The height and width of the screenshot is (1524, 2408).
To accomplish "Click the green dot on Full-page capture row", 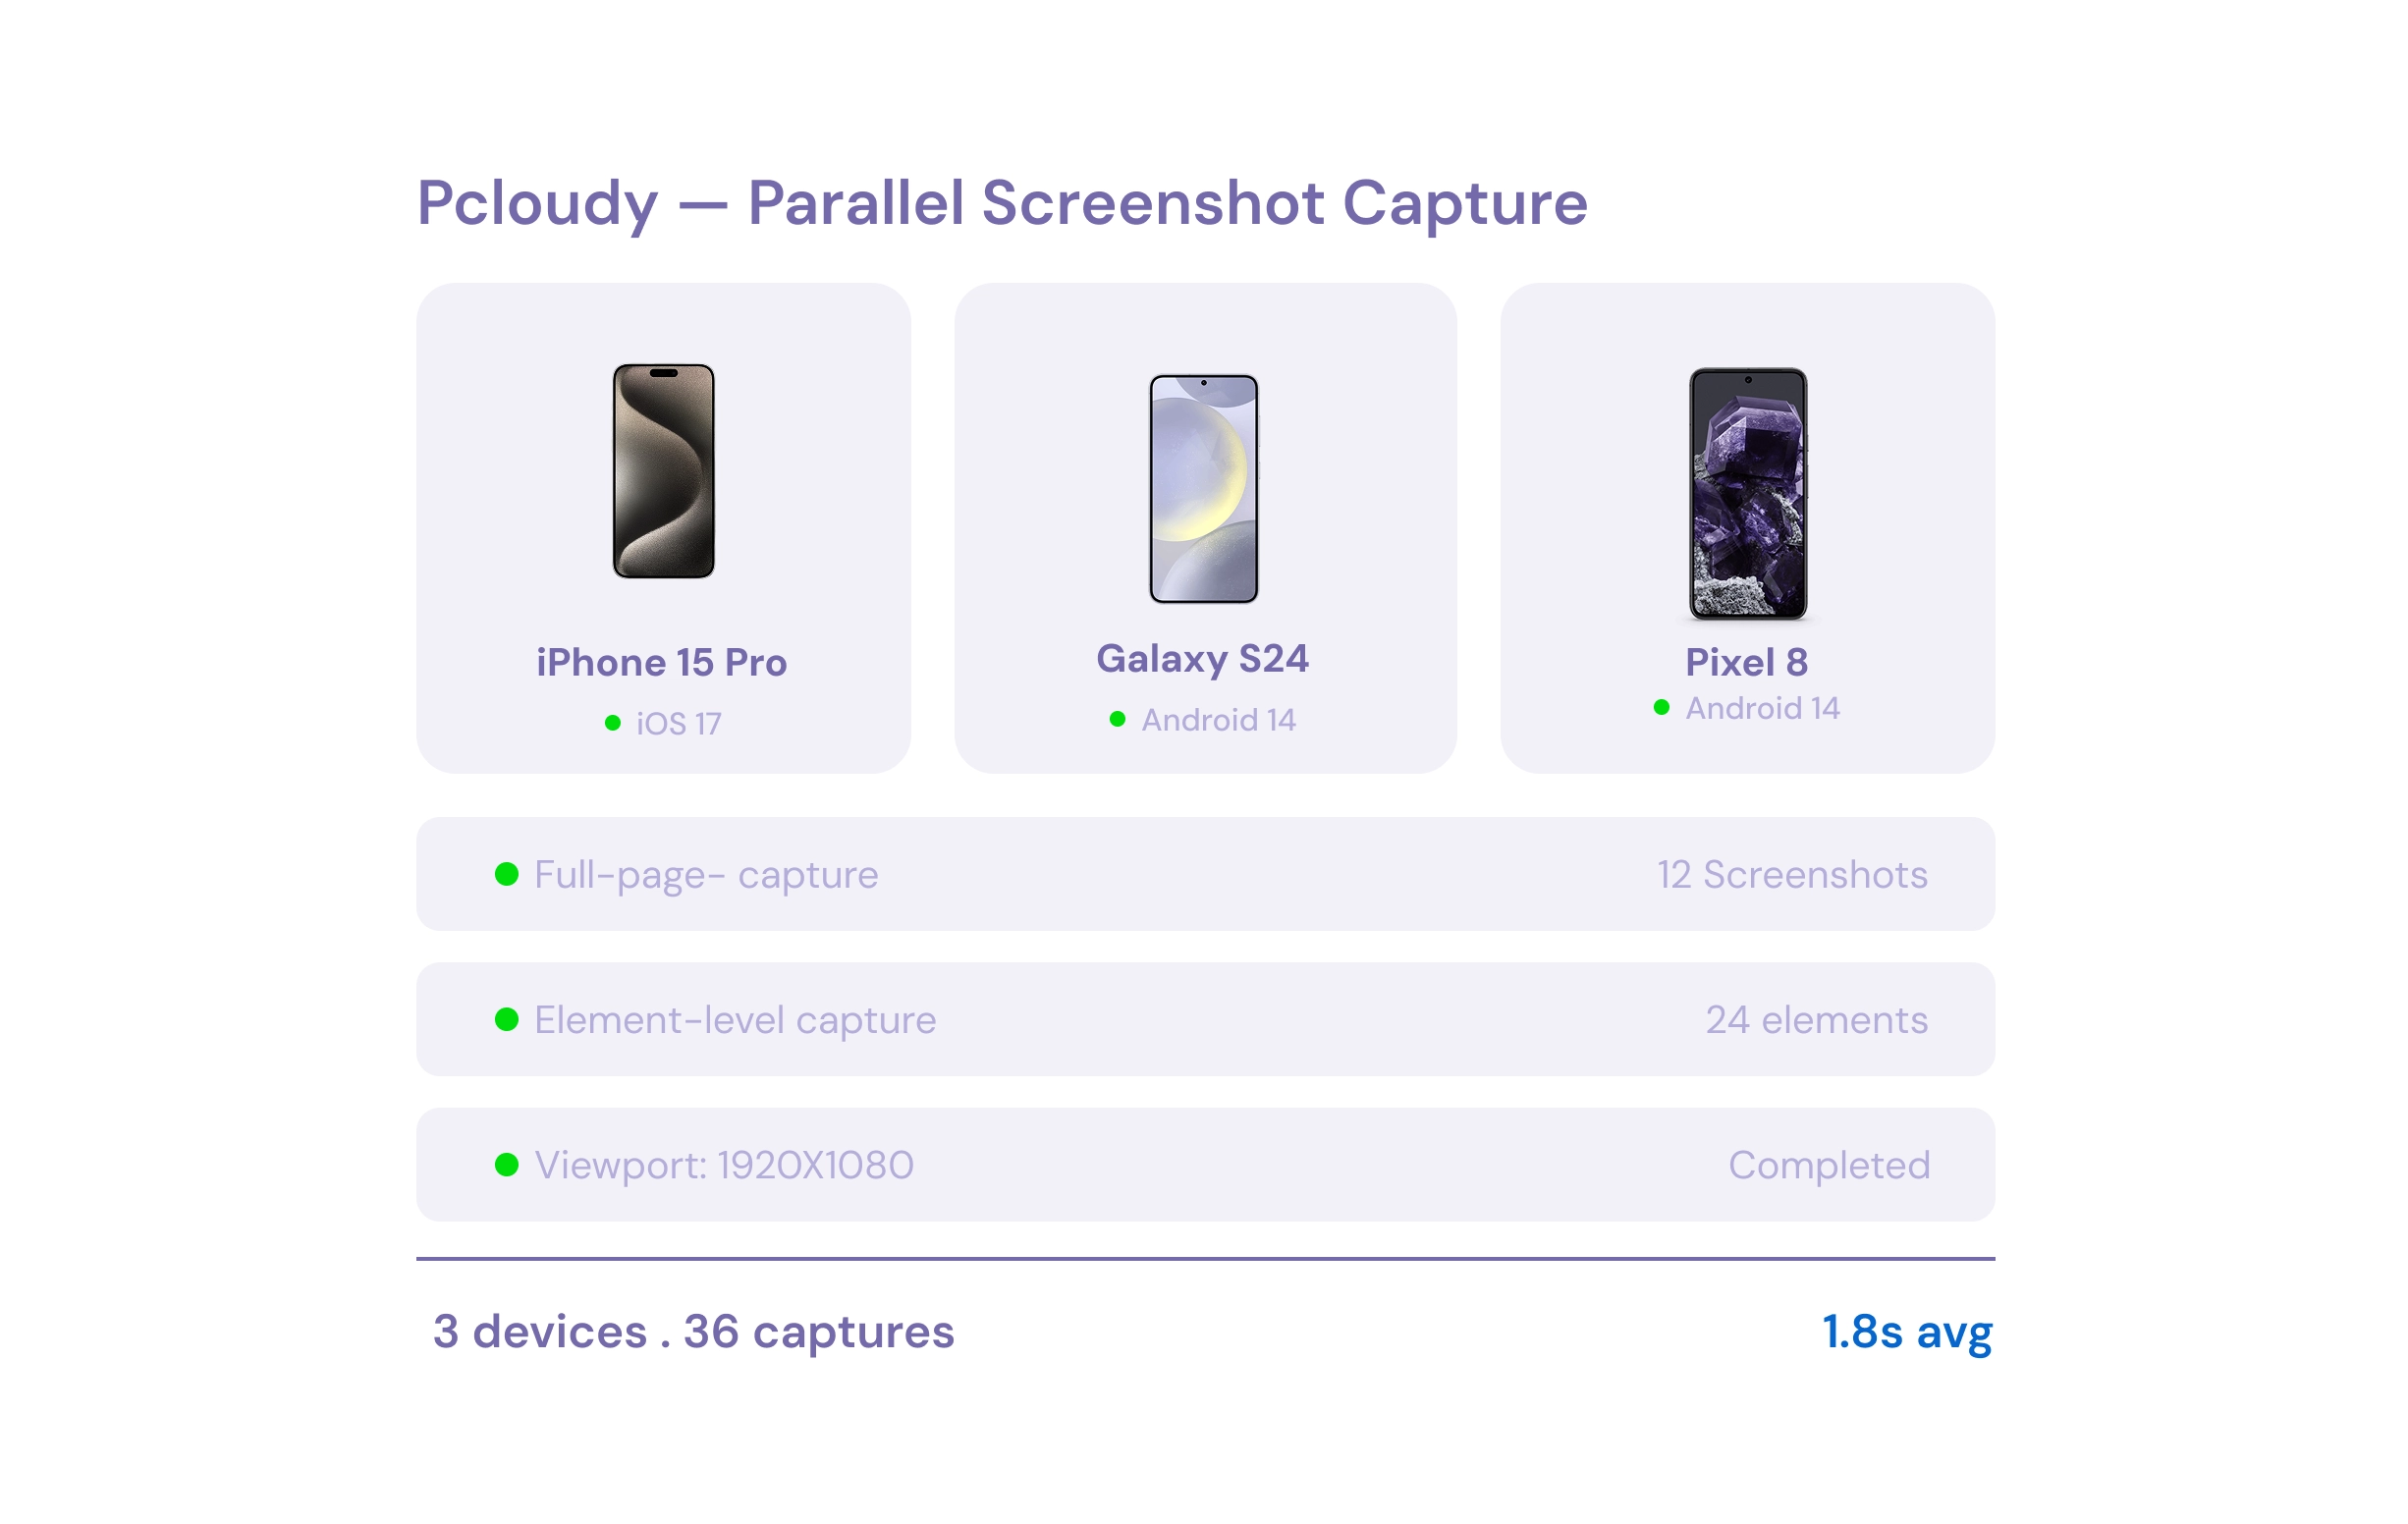I will coord(507,875).
